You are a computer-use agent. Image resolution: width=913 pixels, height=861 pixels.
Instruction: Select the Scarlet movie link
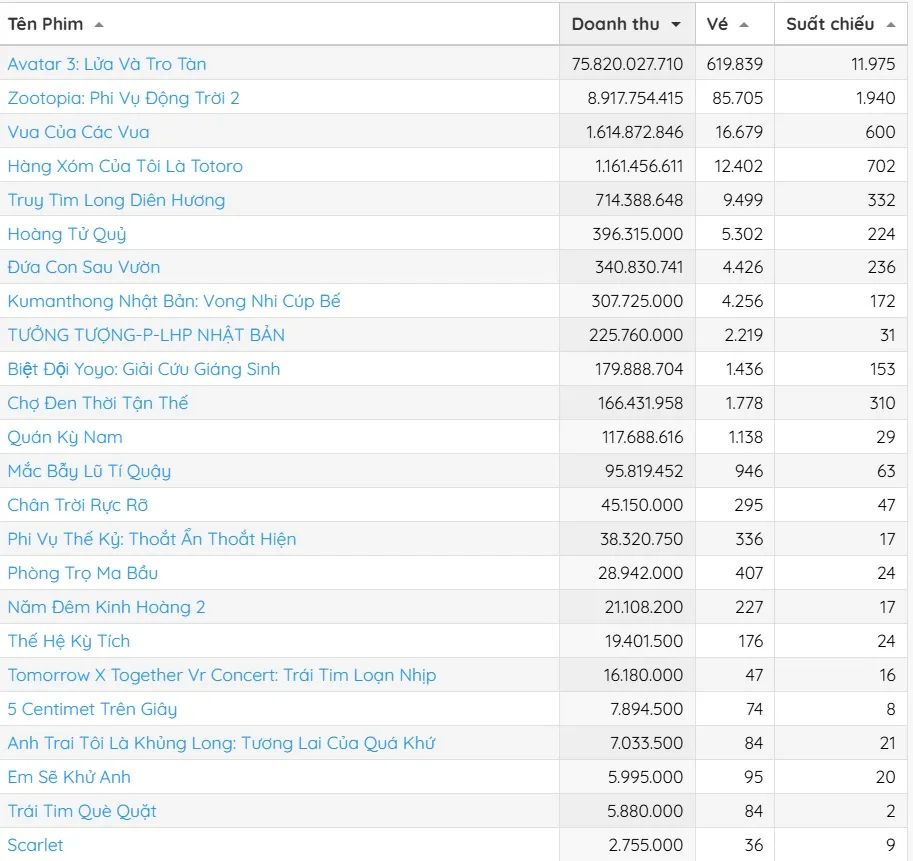point(35,845)
